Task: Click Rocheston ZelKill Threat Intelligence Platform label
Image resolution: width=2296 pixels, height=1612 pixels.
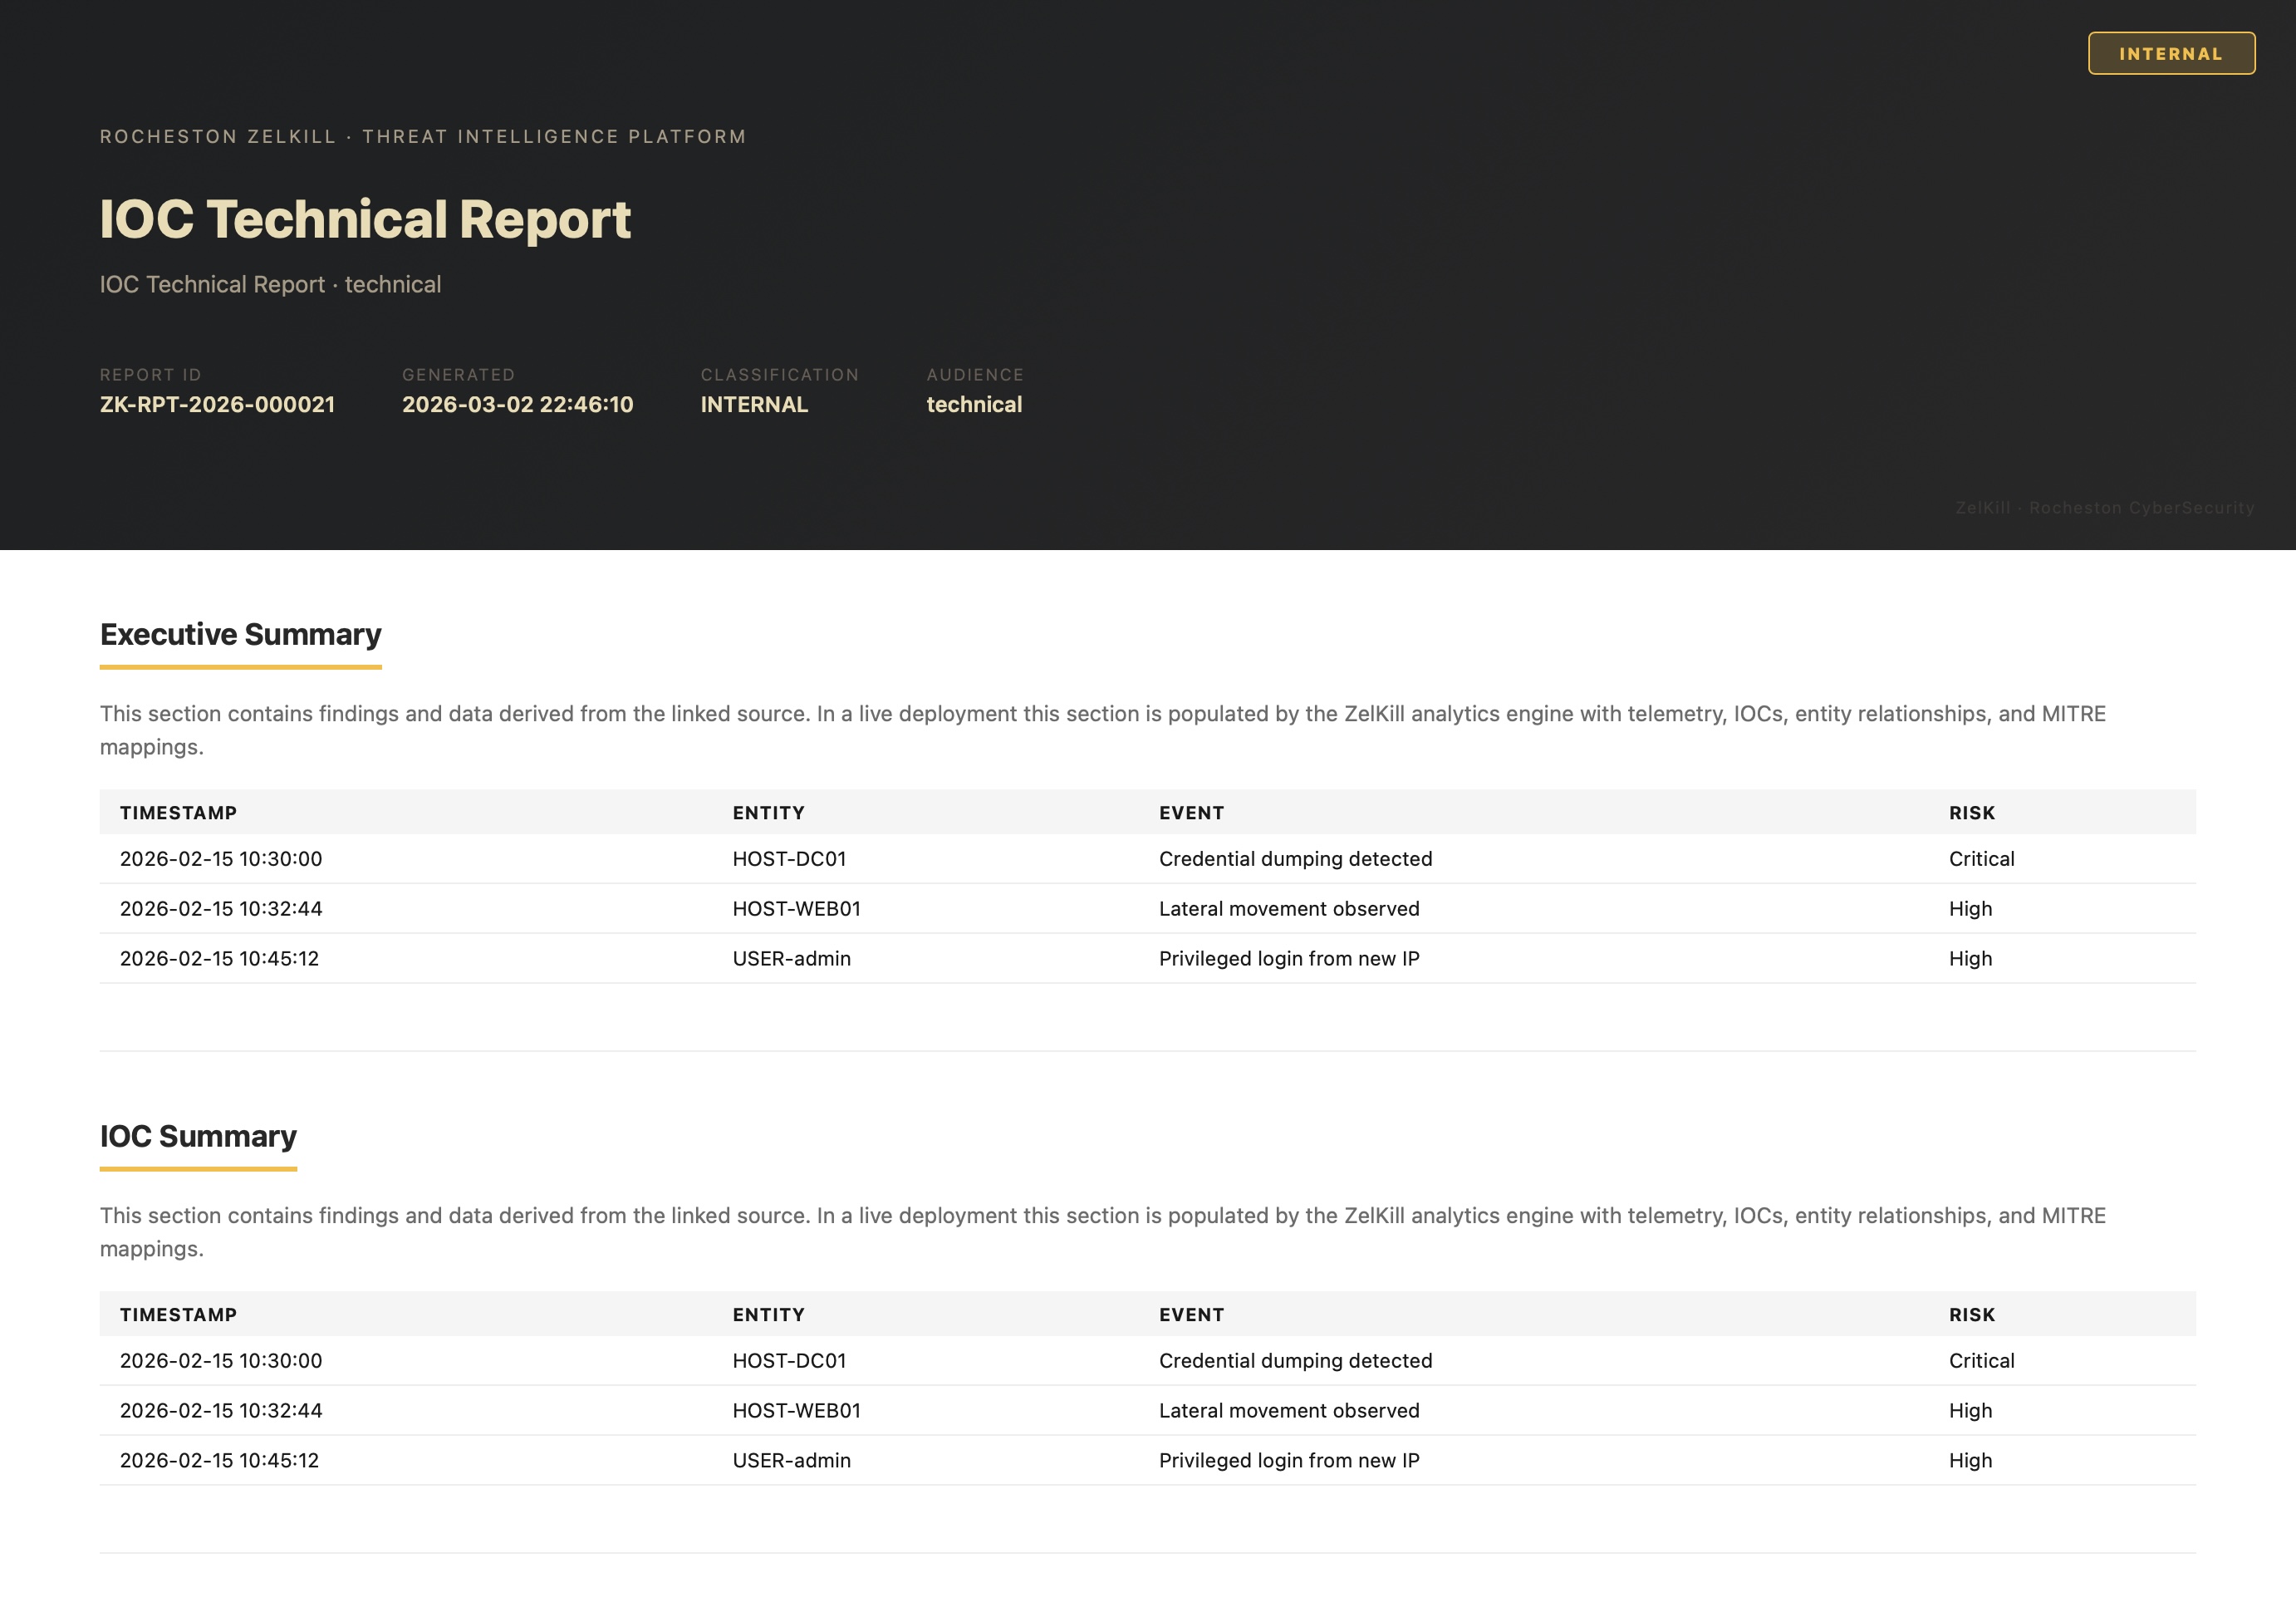Action: point(423,136)
